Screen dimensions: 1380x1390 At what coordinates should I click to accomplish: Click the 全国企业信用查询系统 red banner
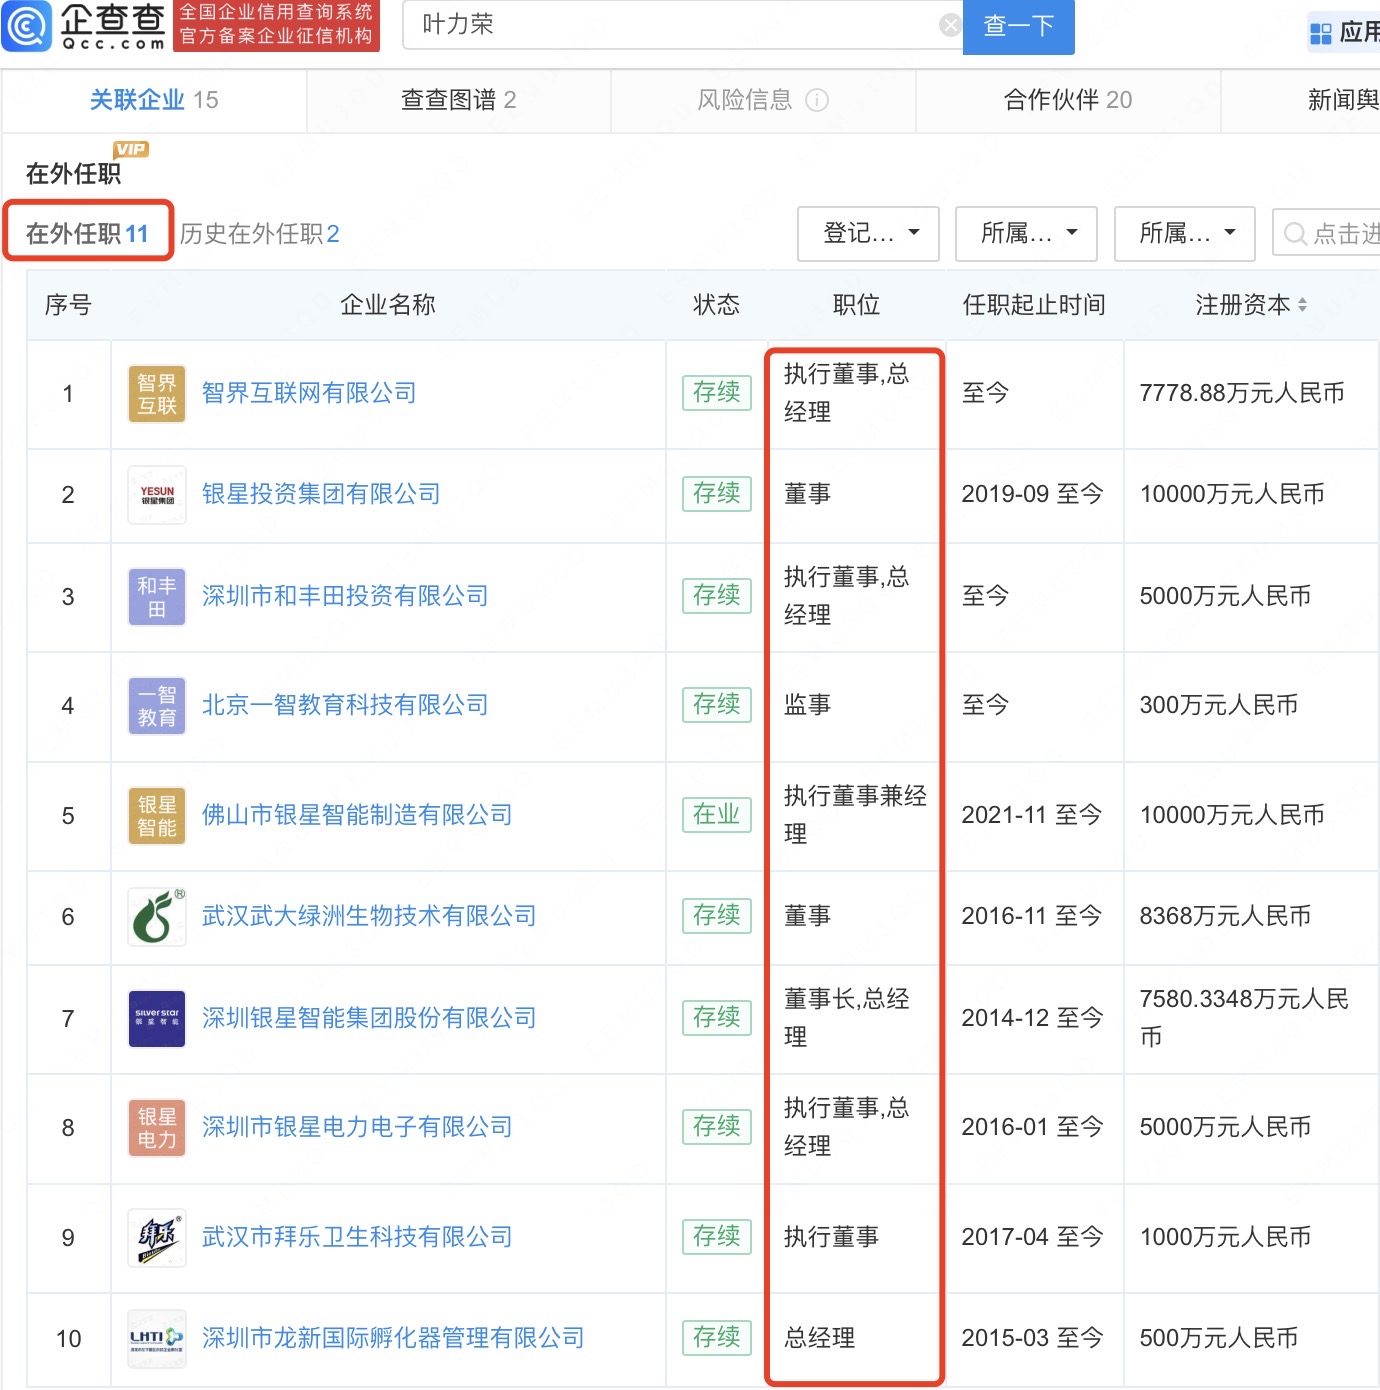276,25
